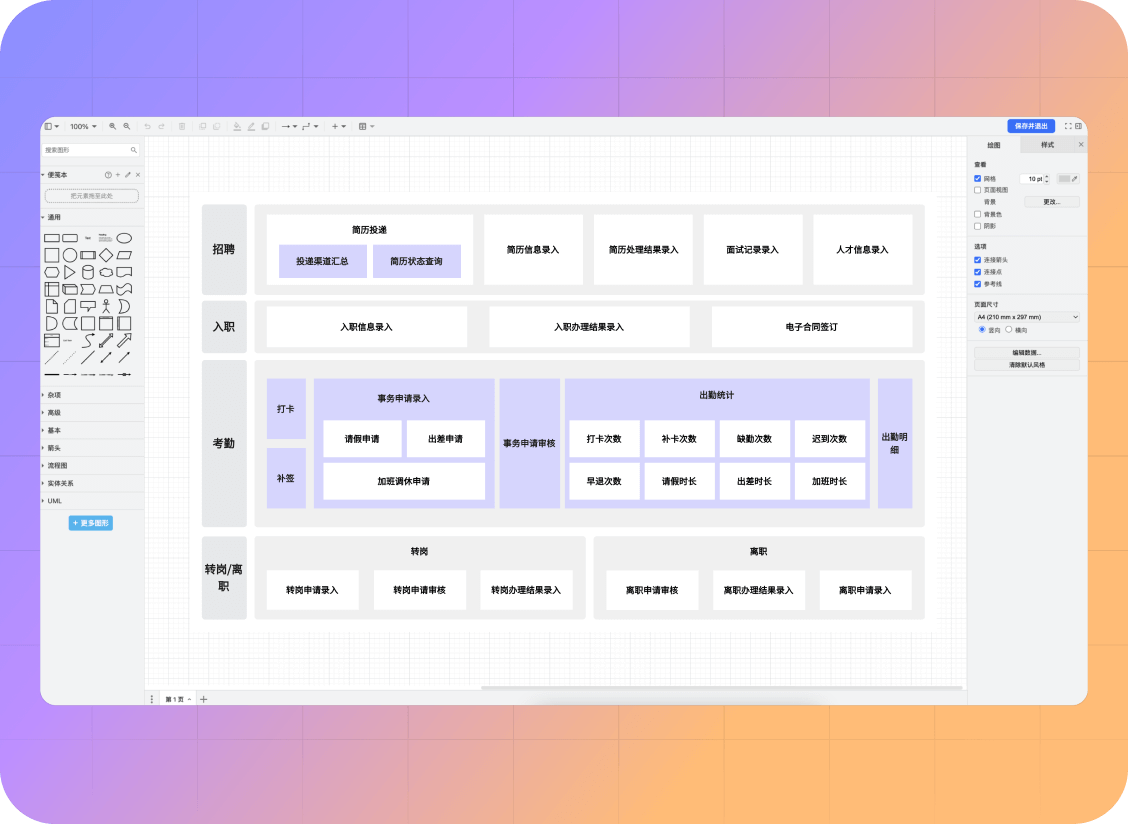Click the 搜索图形 search field
Viewport: 1128px width, 824px height.
[x=87, y=150]
